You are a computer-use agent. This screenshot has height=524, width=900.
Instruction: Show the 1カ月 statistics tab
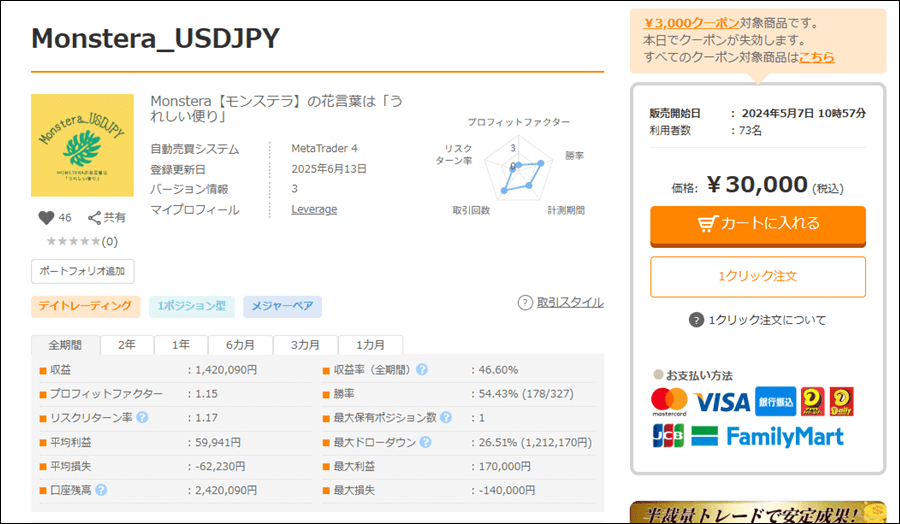coord(370,344)
